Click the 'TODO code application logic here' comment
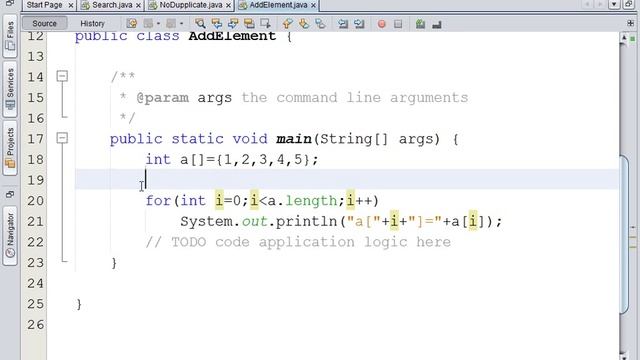Screen dimensions: 640x360 298,242
